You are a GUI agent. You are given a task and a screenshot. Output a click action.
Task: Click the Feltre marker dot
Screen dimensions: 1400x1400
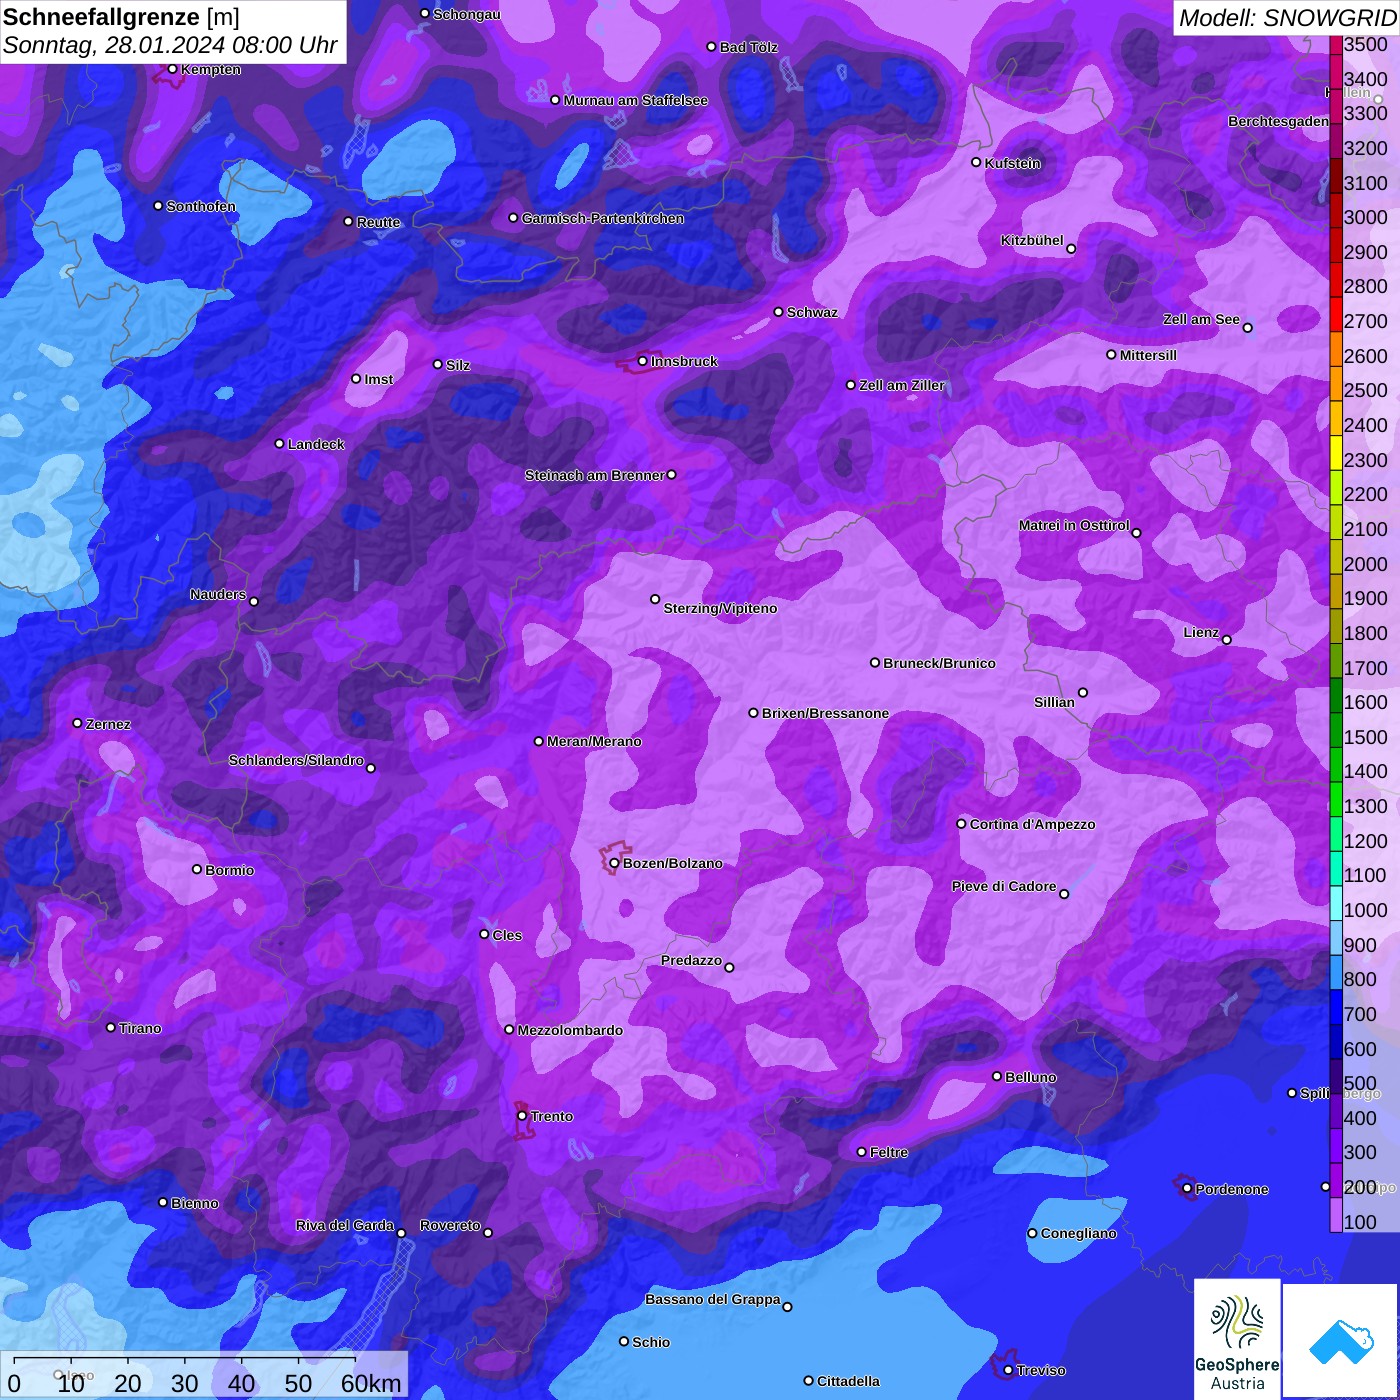pos(862,1152)
